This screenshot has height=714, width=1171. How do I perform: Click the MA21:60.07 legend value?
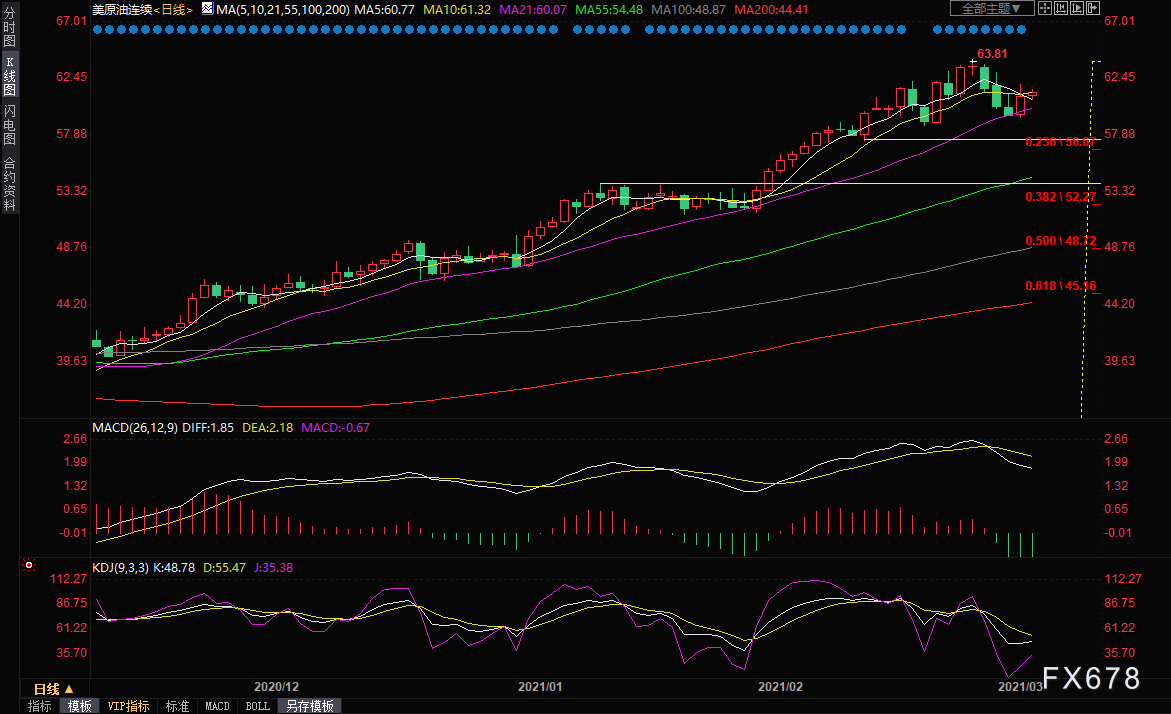point(532,10)
